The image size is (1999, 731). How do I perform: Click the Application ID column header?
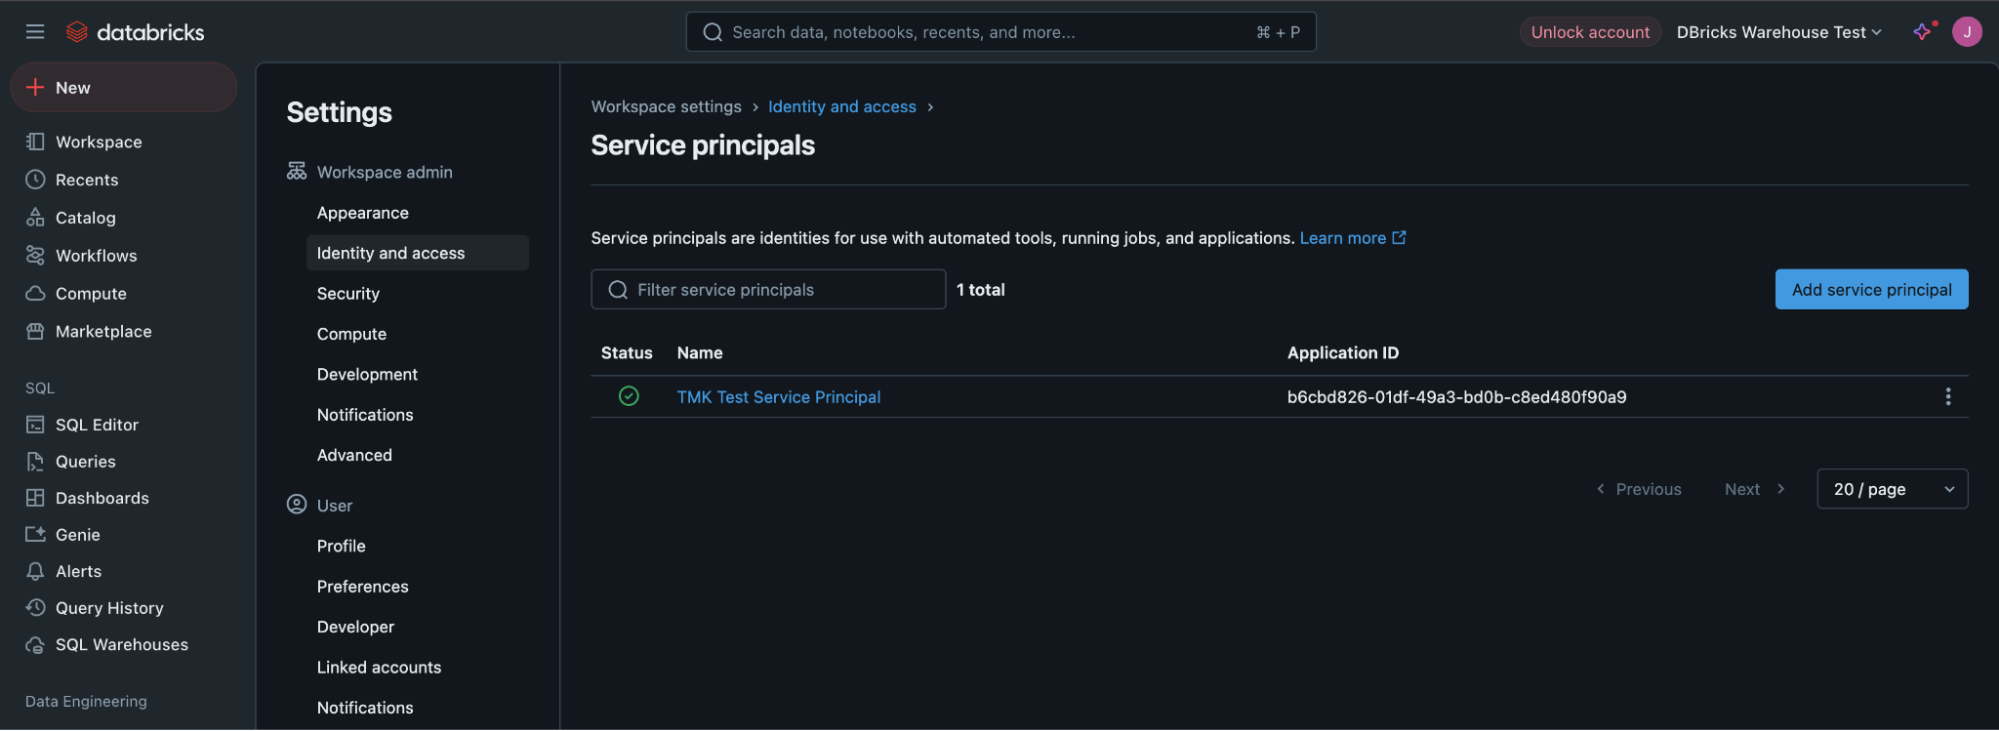coord(1342,353)
